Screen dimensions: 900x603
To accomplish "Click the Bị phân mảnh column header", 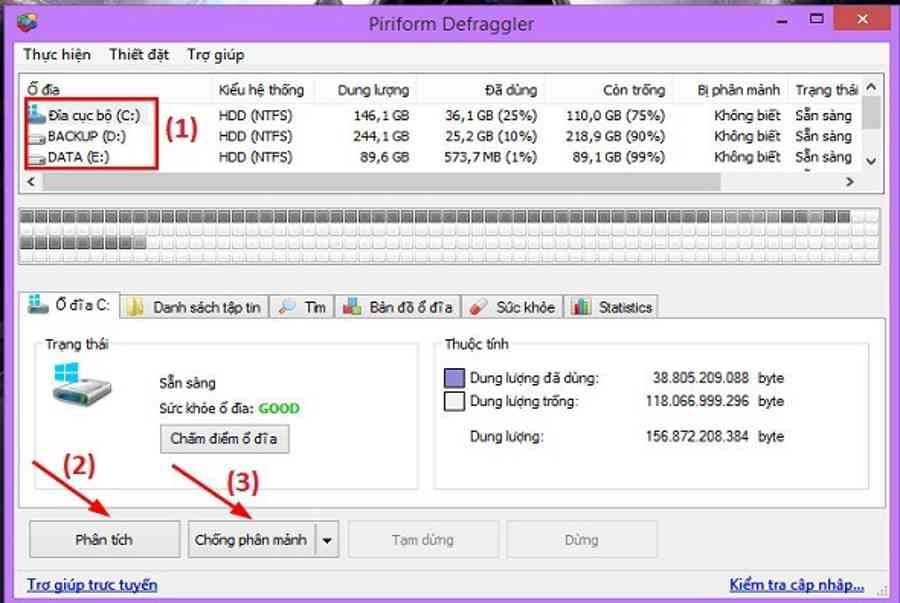I will 731,90.
